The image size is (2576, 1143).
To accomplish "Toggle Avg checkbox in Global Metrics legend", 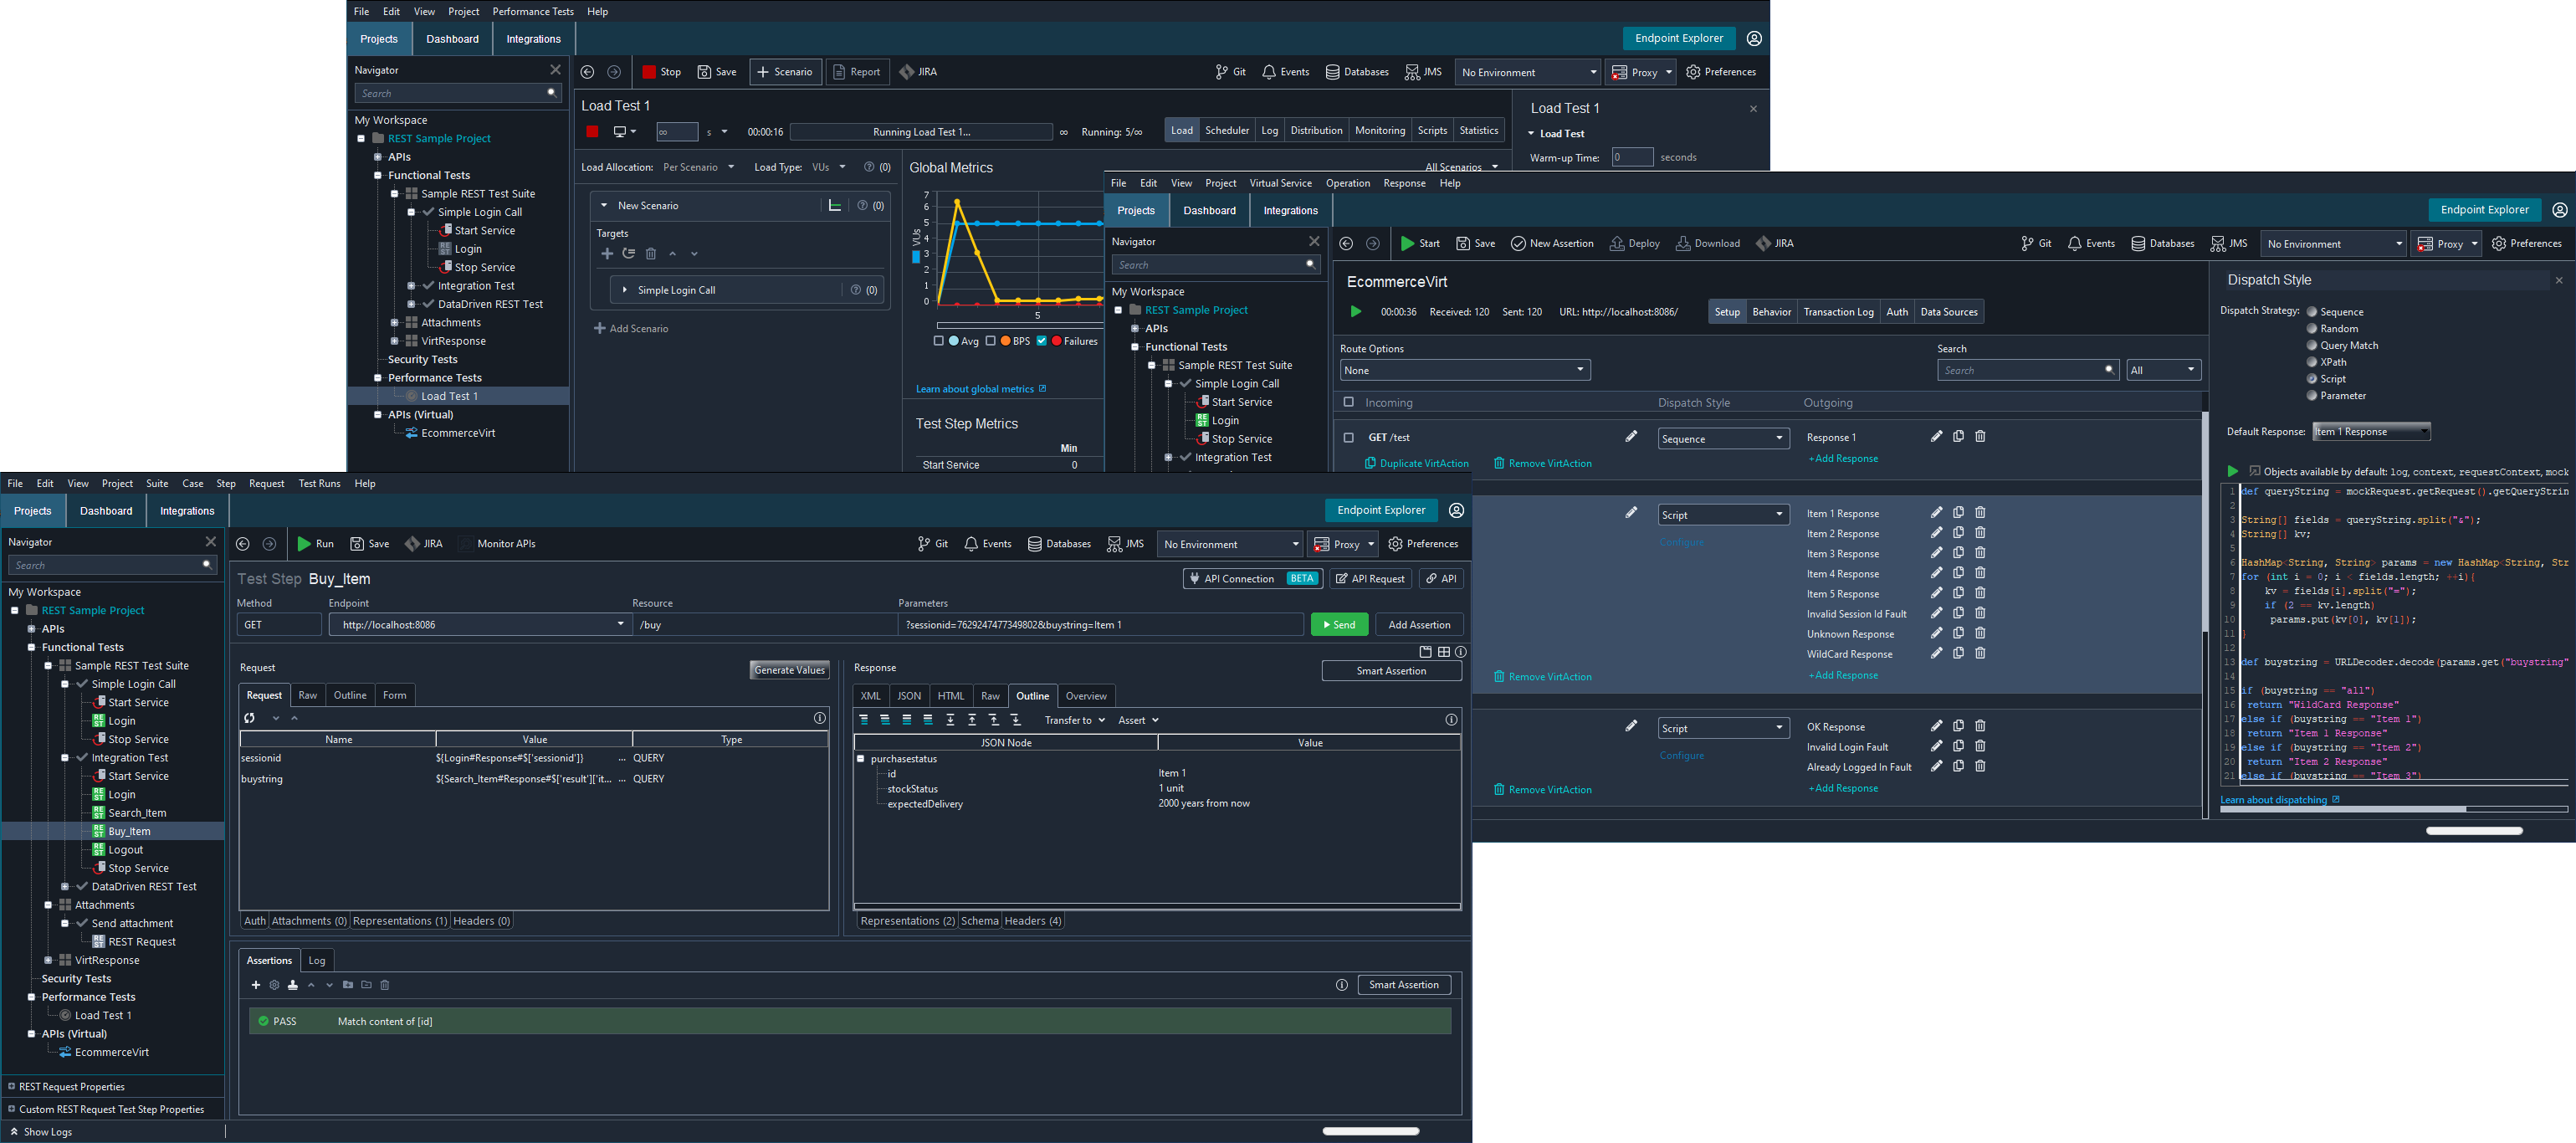I will point(938,341).
